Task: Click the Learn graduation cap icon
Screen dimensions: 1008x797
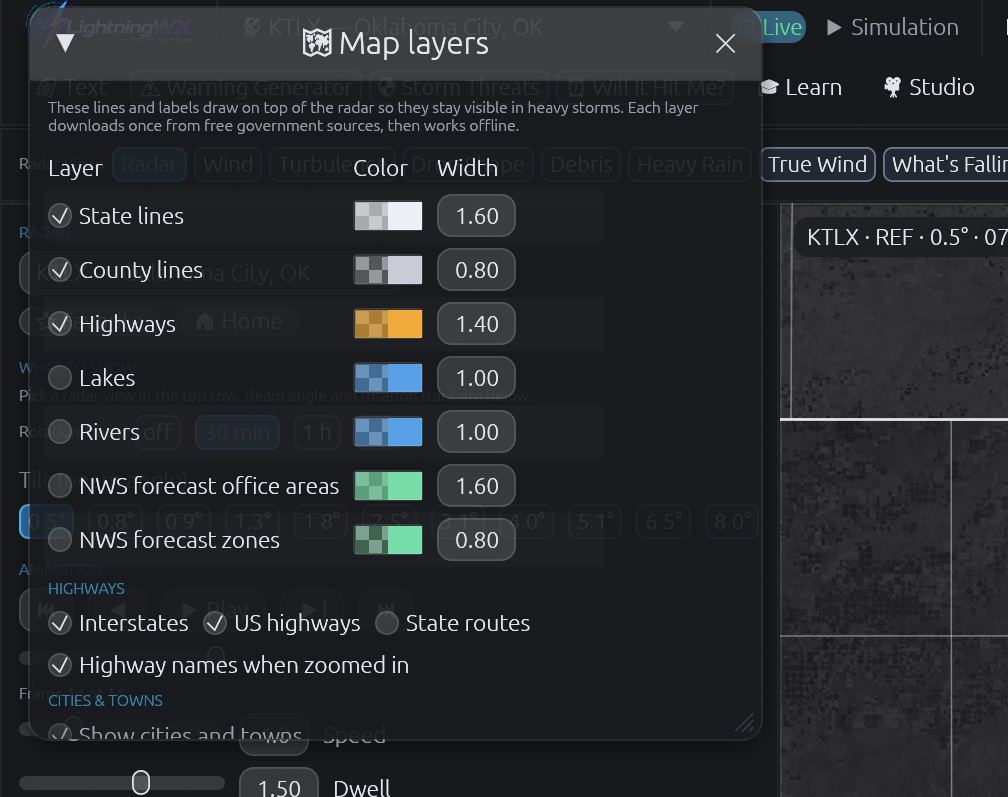Action: (770, 87)
